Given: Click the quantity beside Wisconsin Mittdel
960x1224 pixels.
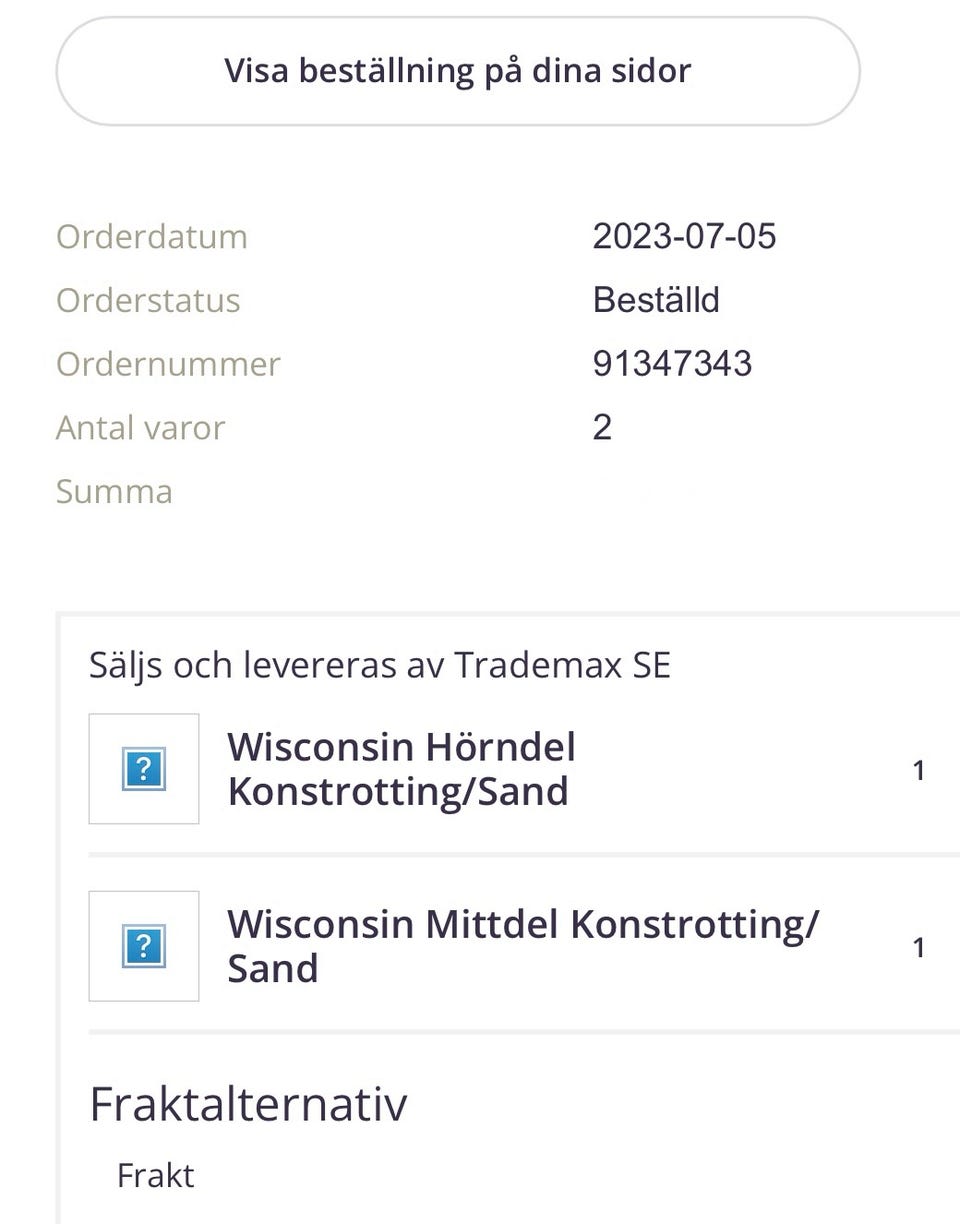Looking at the screenshot, I should pos(919,947).
